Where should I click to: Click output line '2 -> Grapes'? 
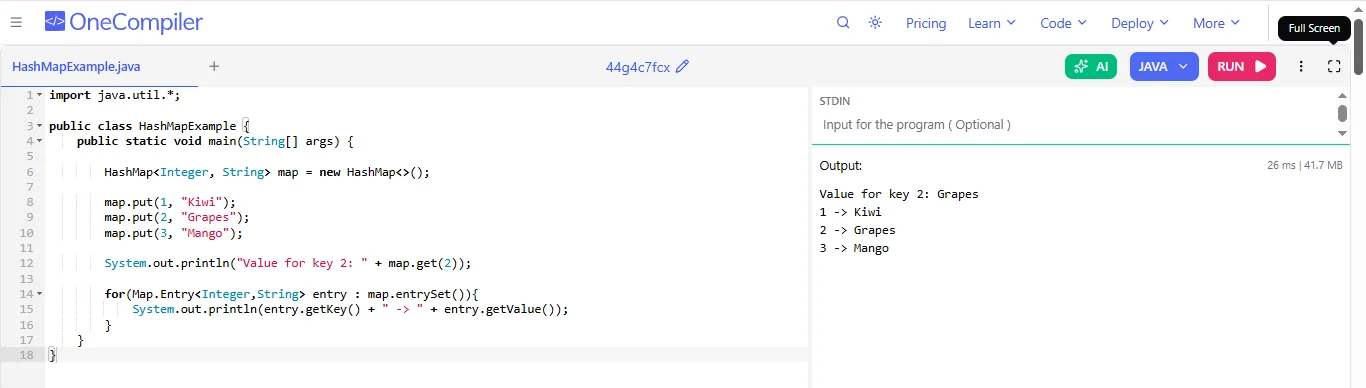[x=857, y=230]
